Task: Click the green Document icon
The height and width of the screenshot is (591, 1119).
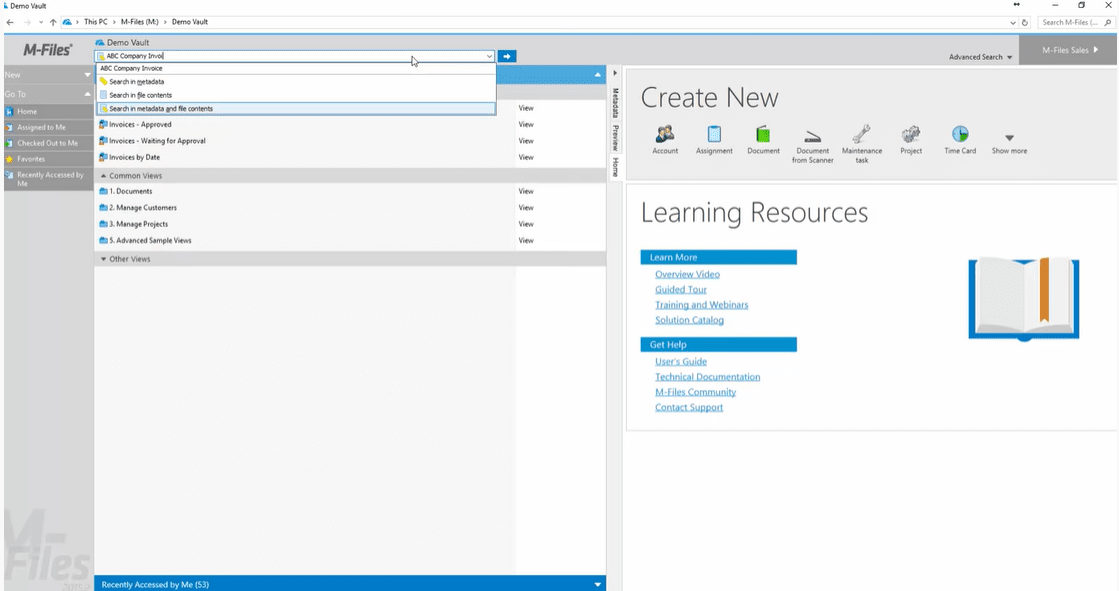Action: [x=763, y=135]
